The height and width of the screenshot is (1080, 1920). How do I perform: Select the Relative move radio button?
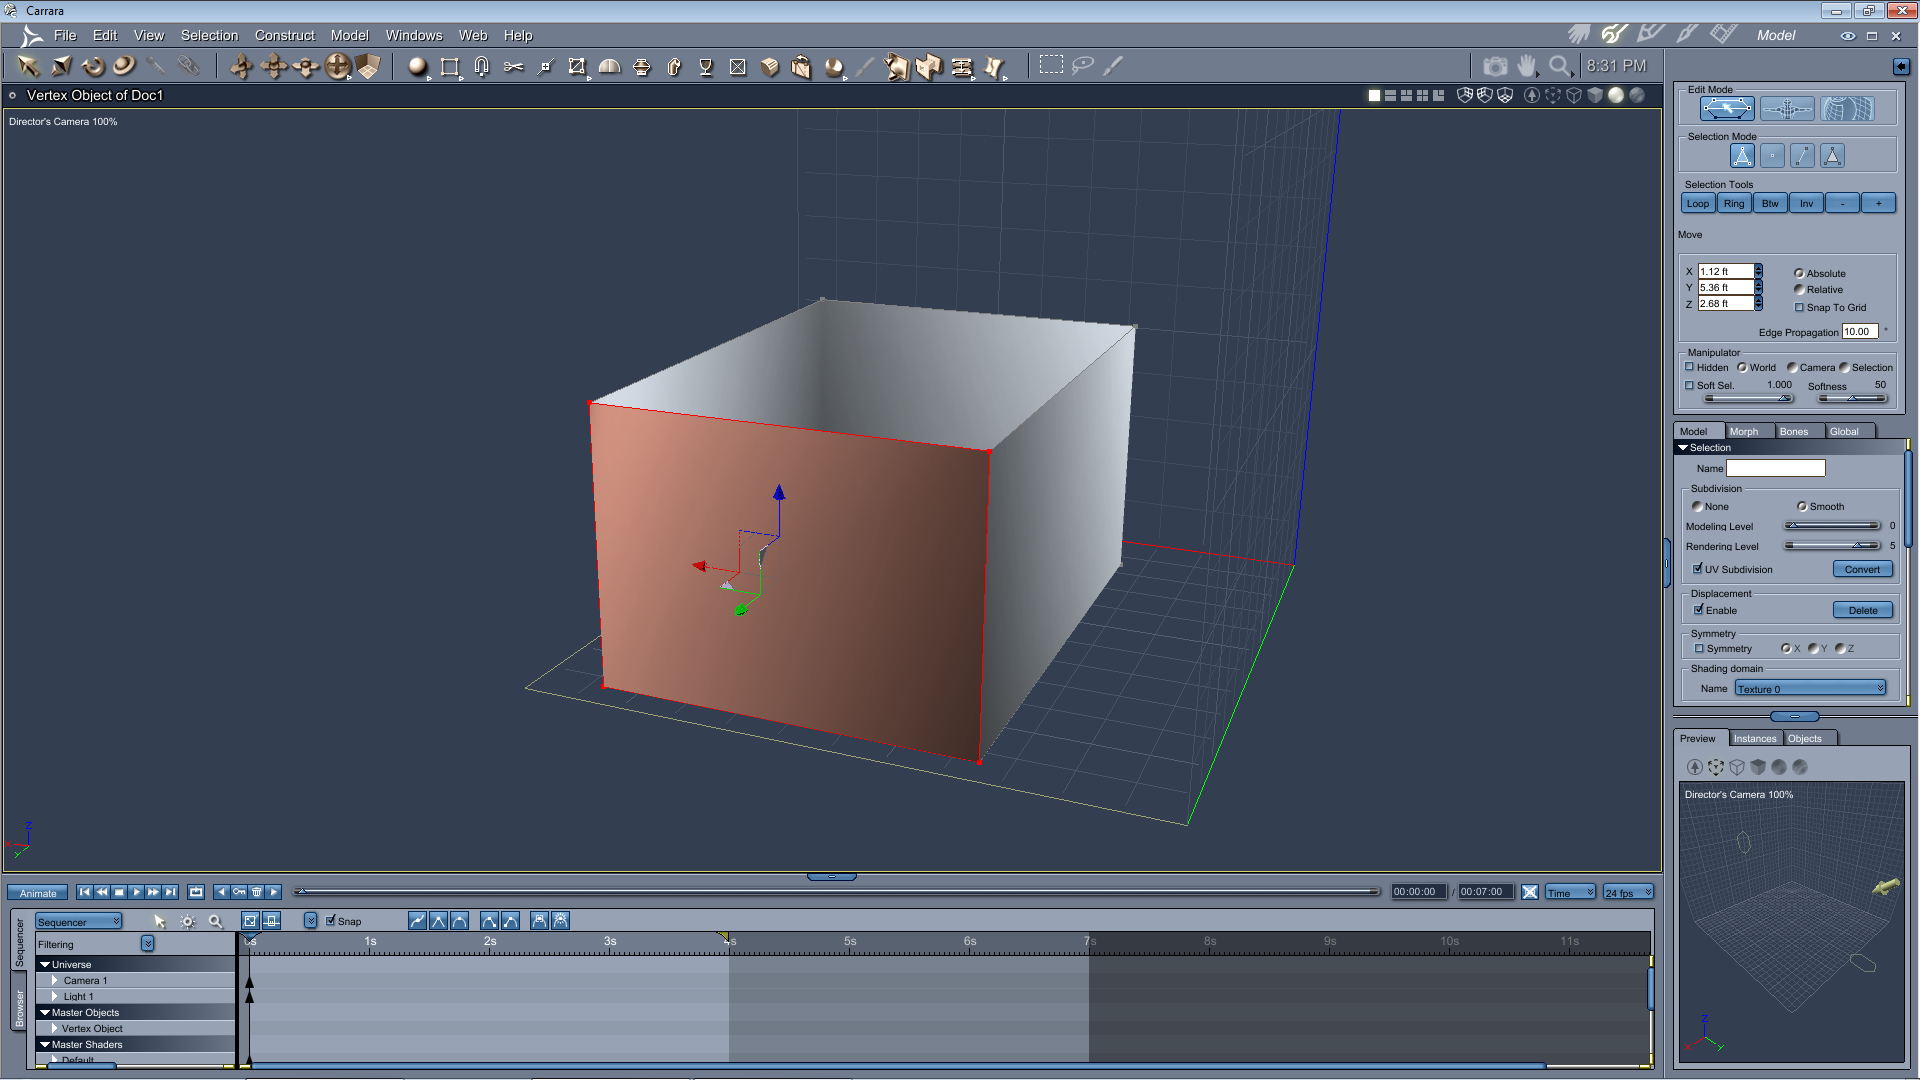(x=1799, y=290)
